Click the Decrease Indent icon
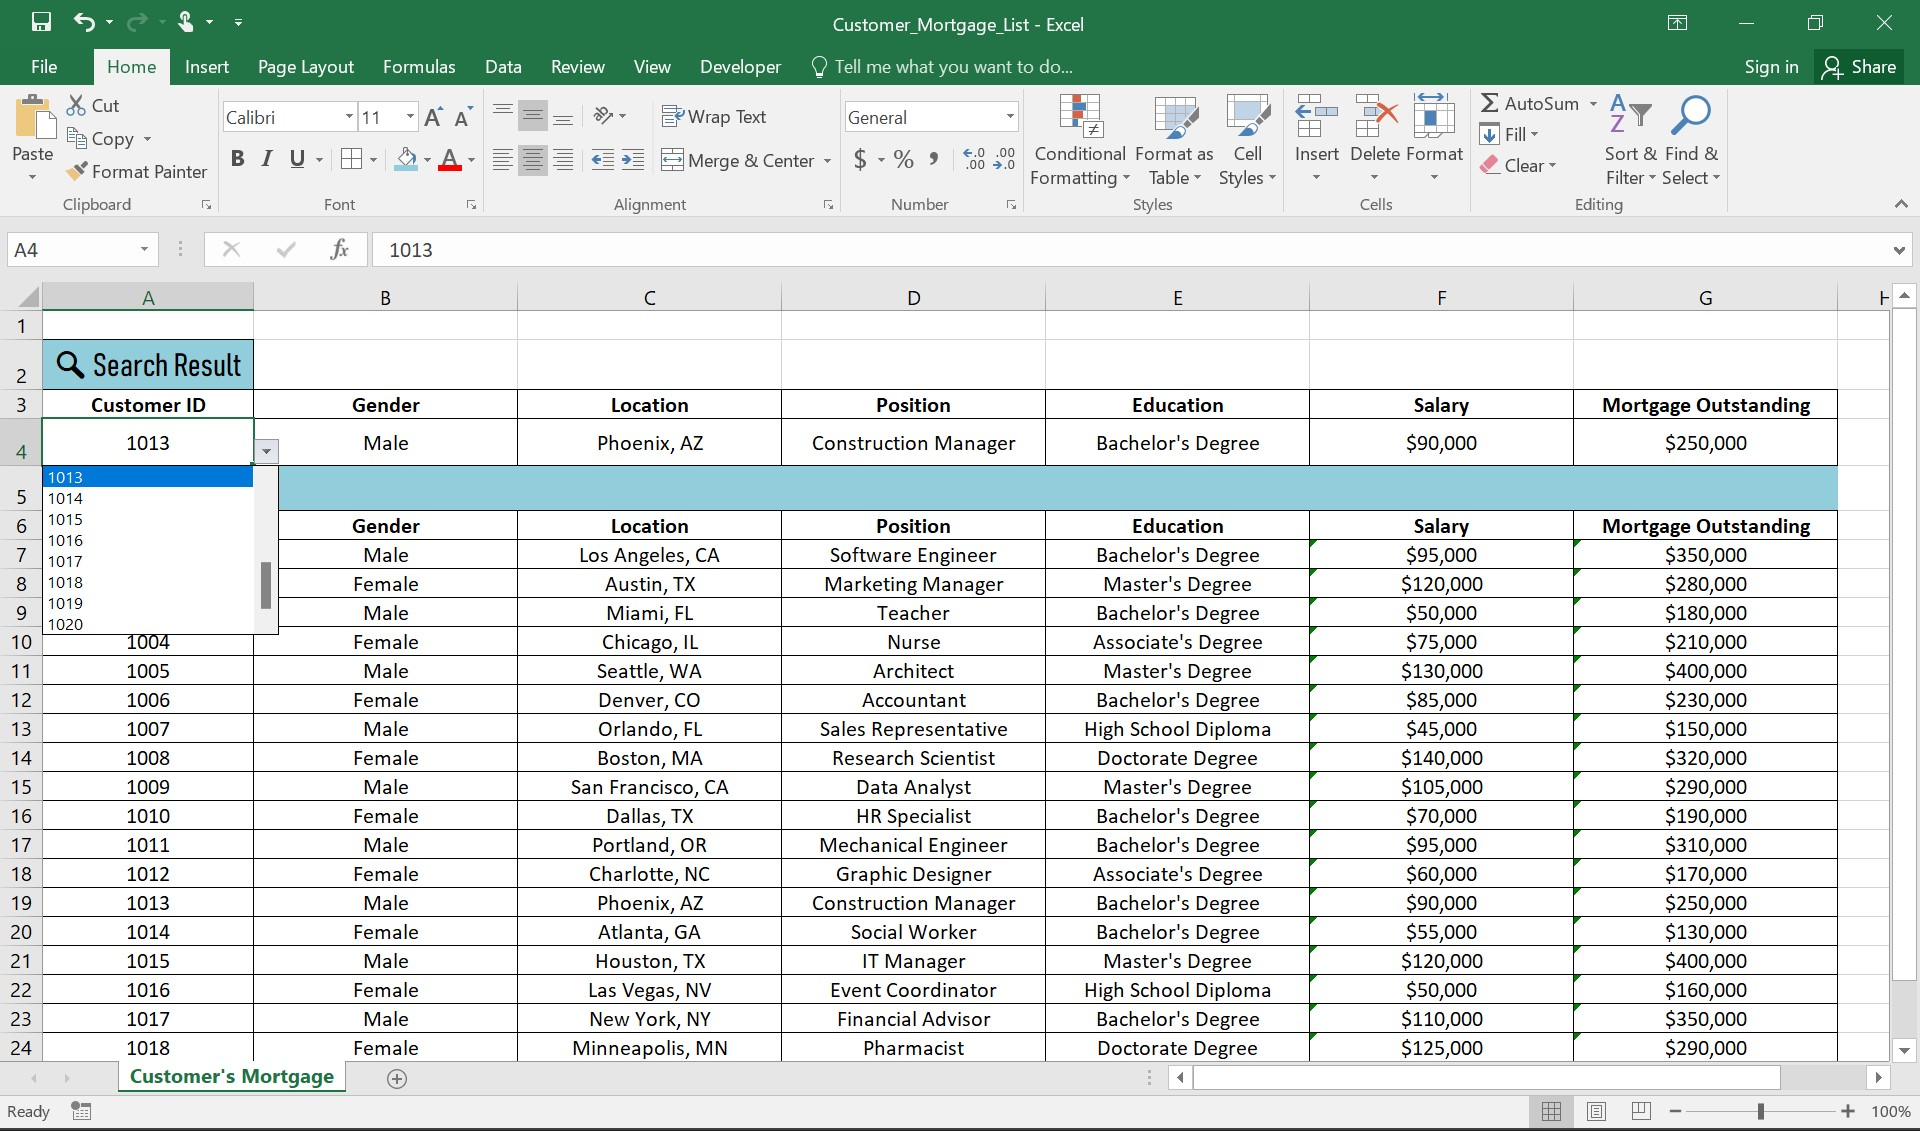This screenshot has height=1131, width=1920. (603, 160)
